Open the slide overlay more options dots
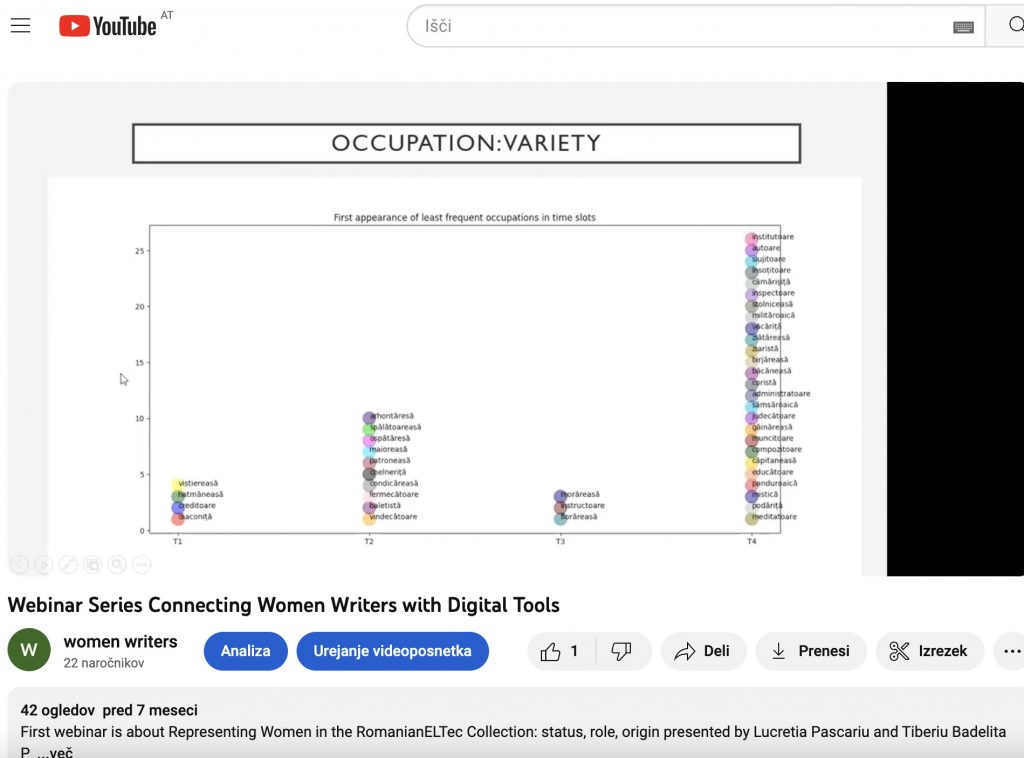 pyautogui.click(x=142, y=565)
